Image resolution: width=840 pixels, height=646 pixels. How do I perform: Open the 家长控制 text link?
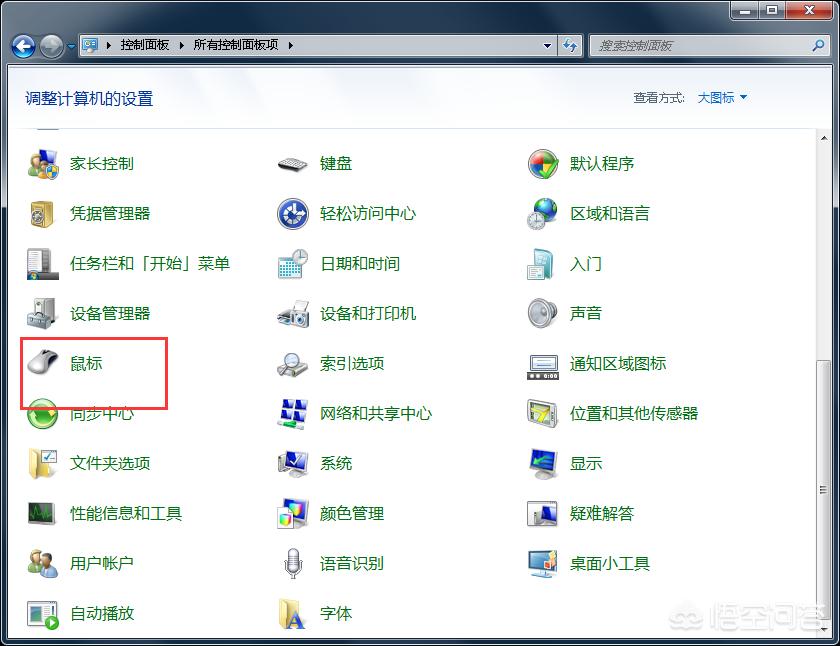pos(102,164)
